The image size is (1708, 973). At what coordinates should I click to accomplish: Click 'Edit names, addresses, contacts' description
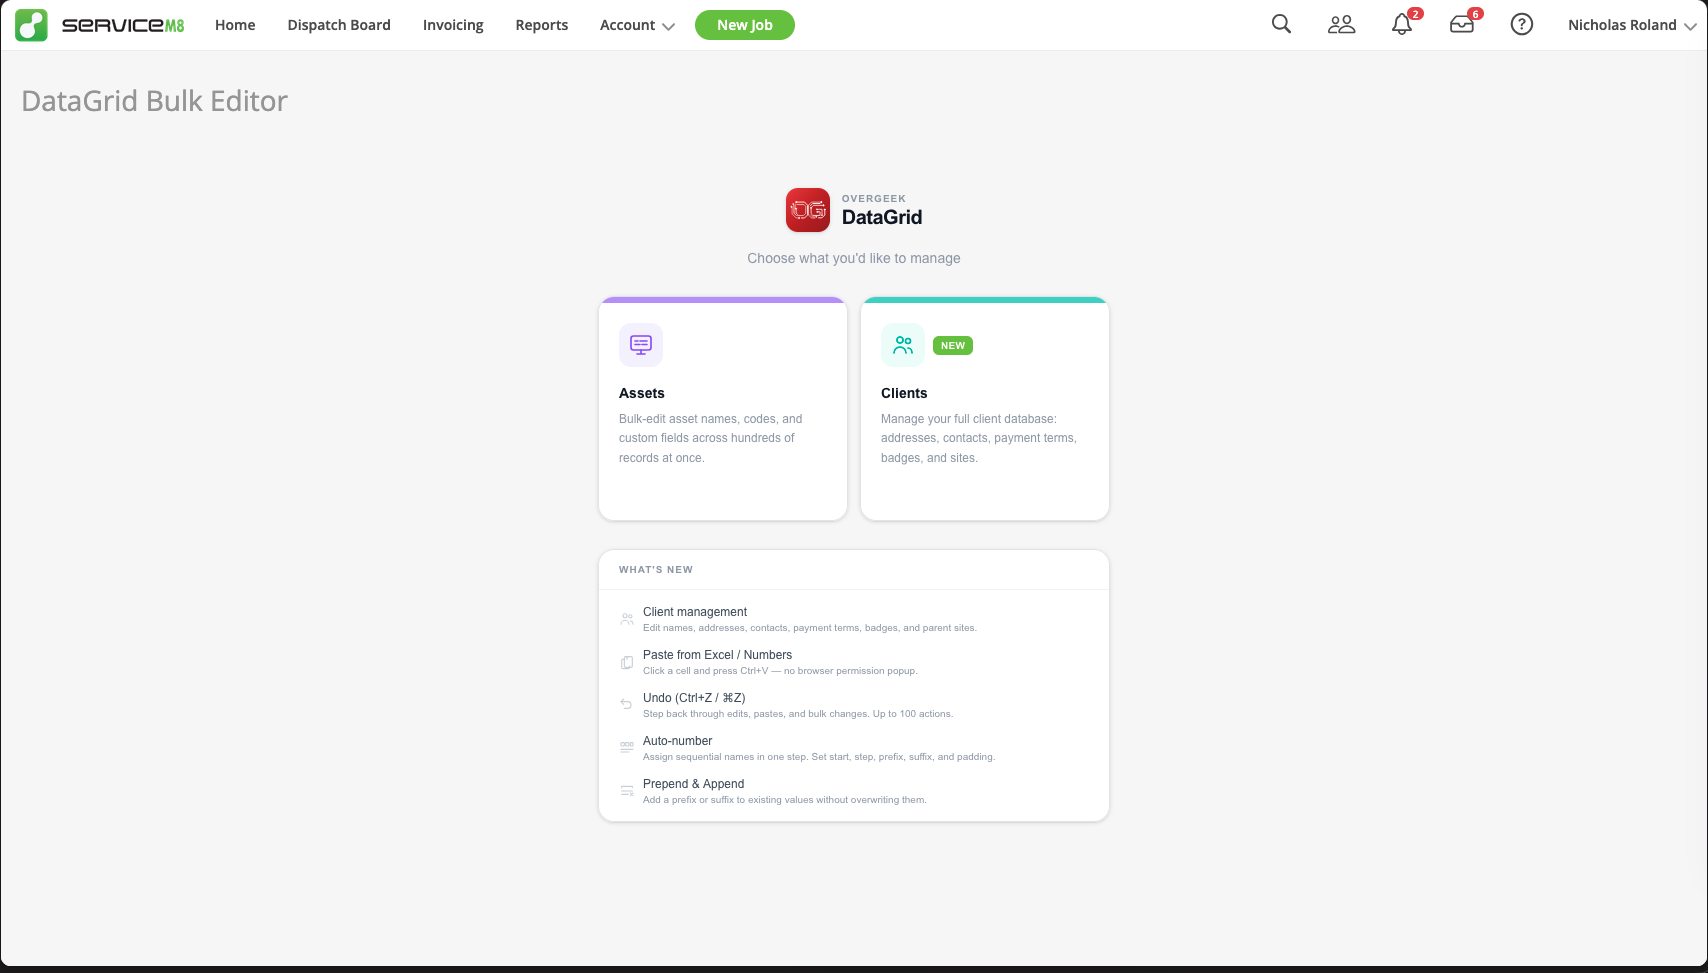[x=810, y=628]
